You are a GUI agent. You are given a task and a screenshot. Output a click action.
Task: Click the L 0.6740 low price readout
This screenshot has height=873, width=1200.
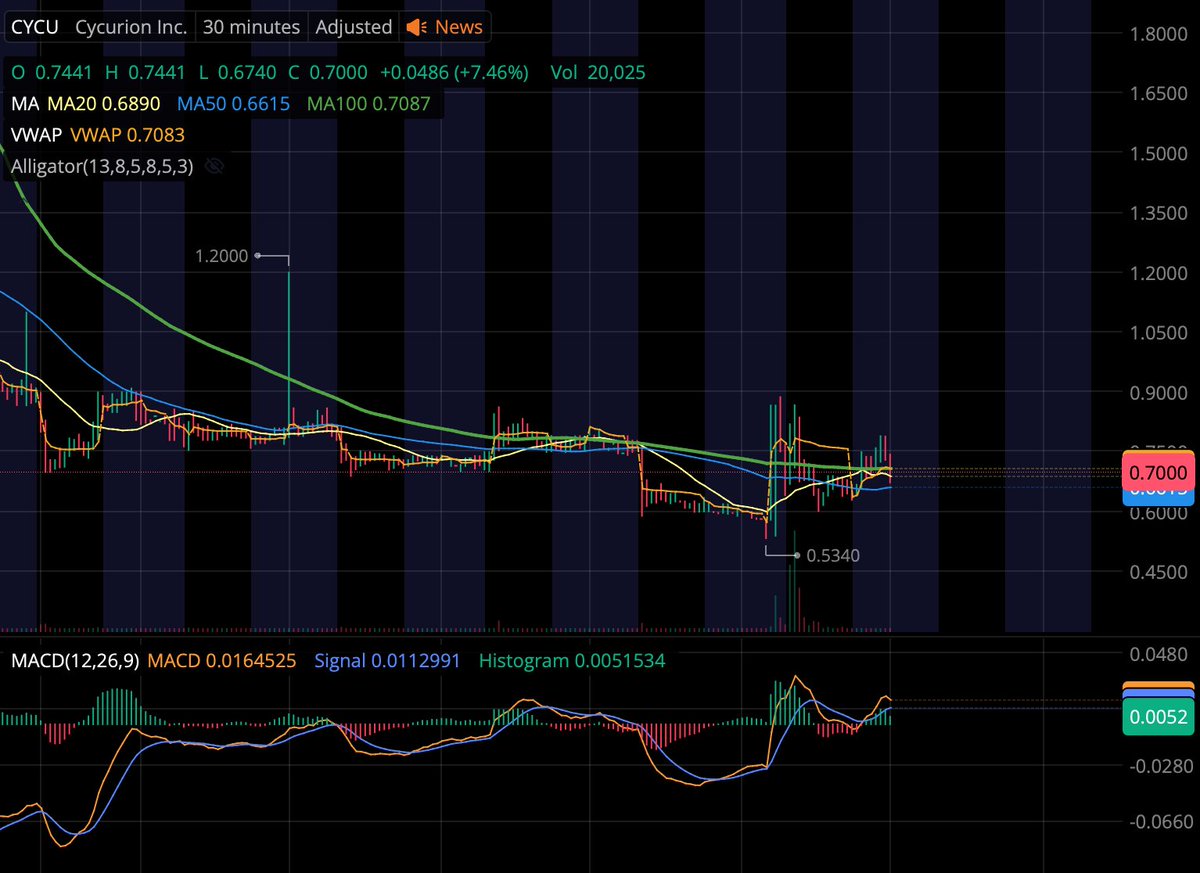[x=237, y=72]
